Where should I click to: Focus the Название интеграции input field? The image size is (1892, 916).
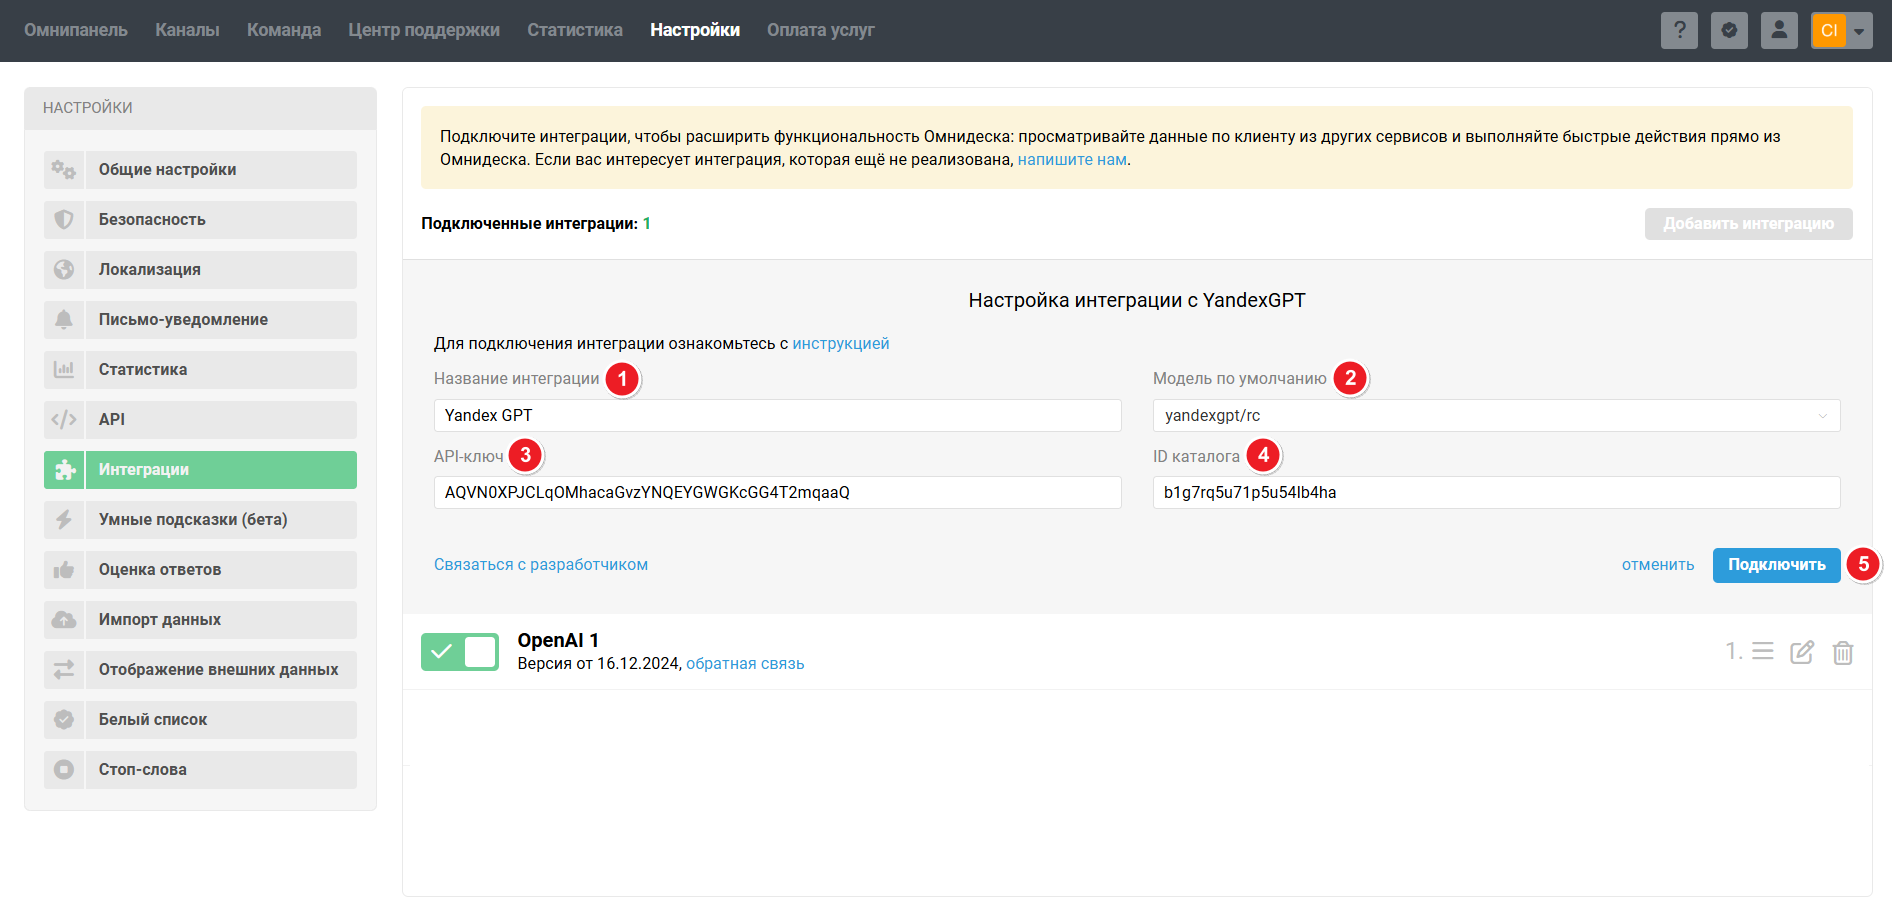pyautogui.click(x=778, y=416)
